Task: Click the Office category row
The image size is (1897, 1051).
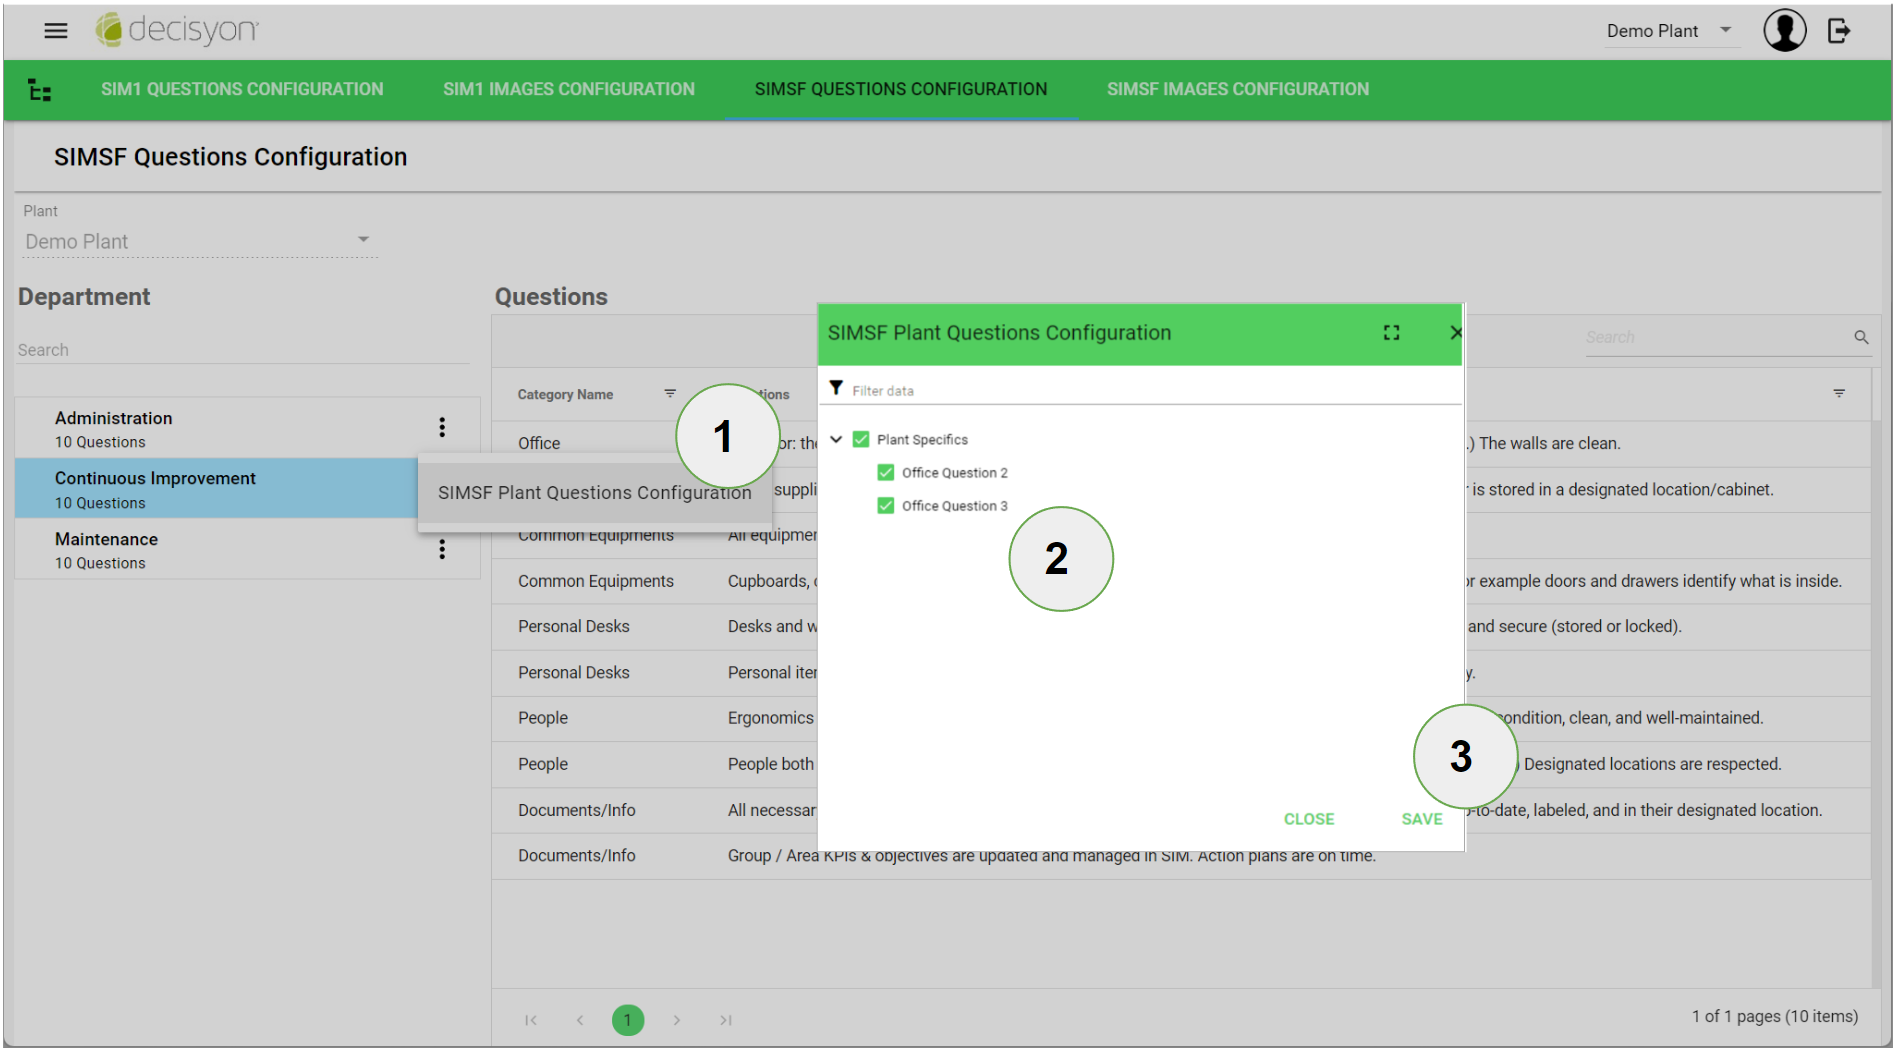Action: [x=1181, y=443]
